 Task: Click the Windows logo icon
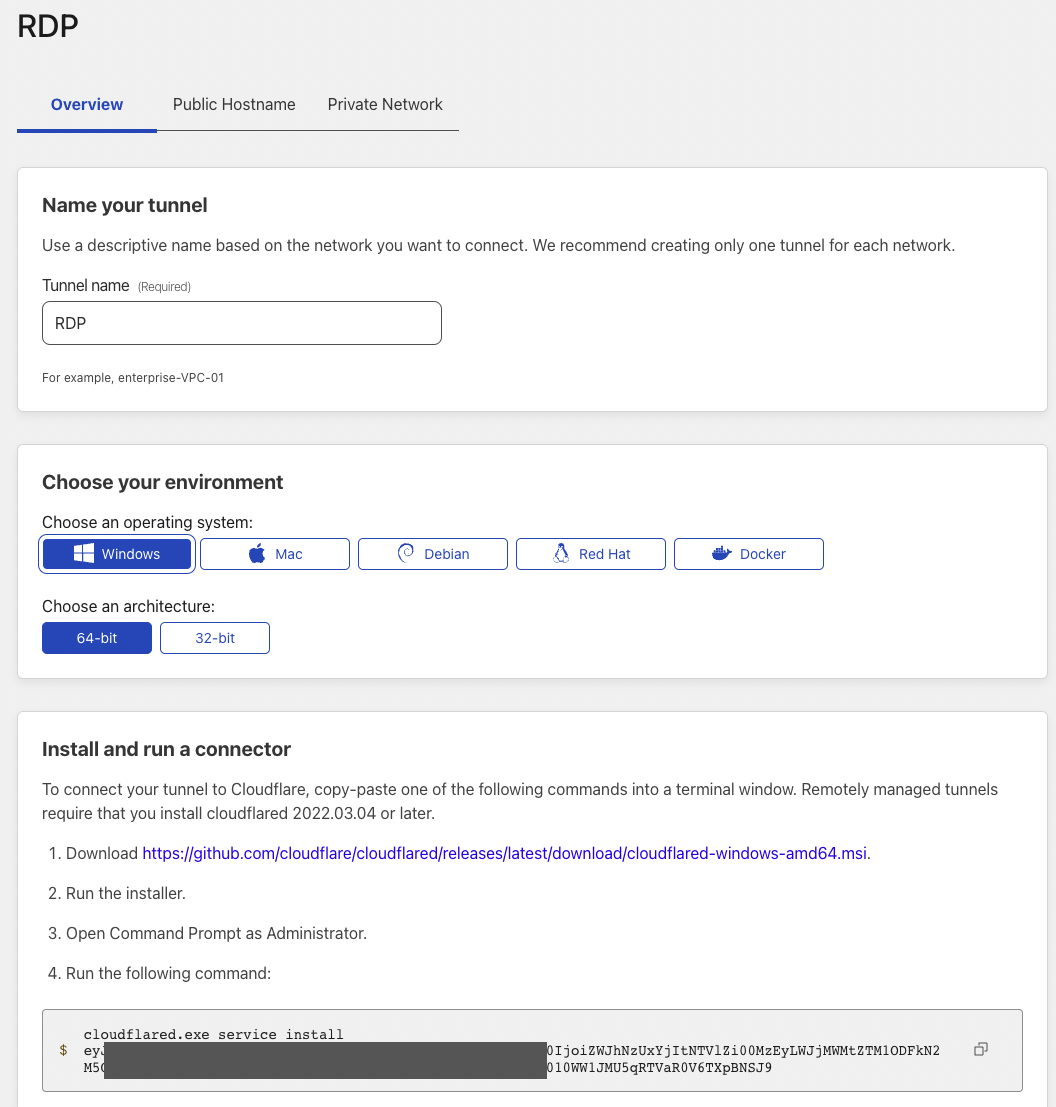pyautogui.click(x=84, y=554)
